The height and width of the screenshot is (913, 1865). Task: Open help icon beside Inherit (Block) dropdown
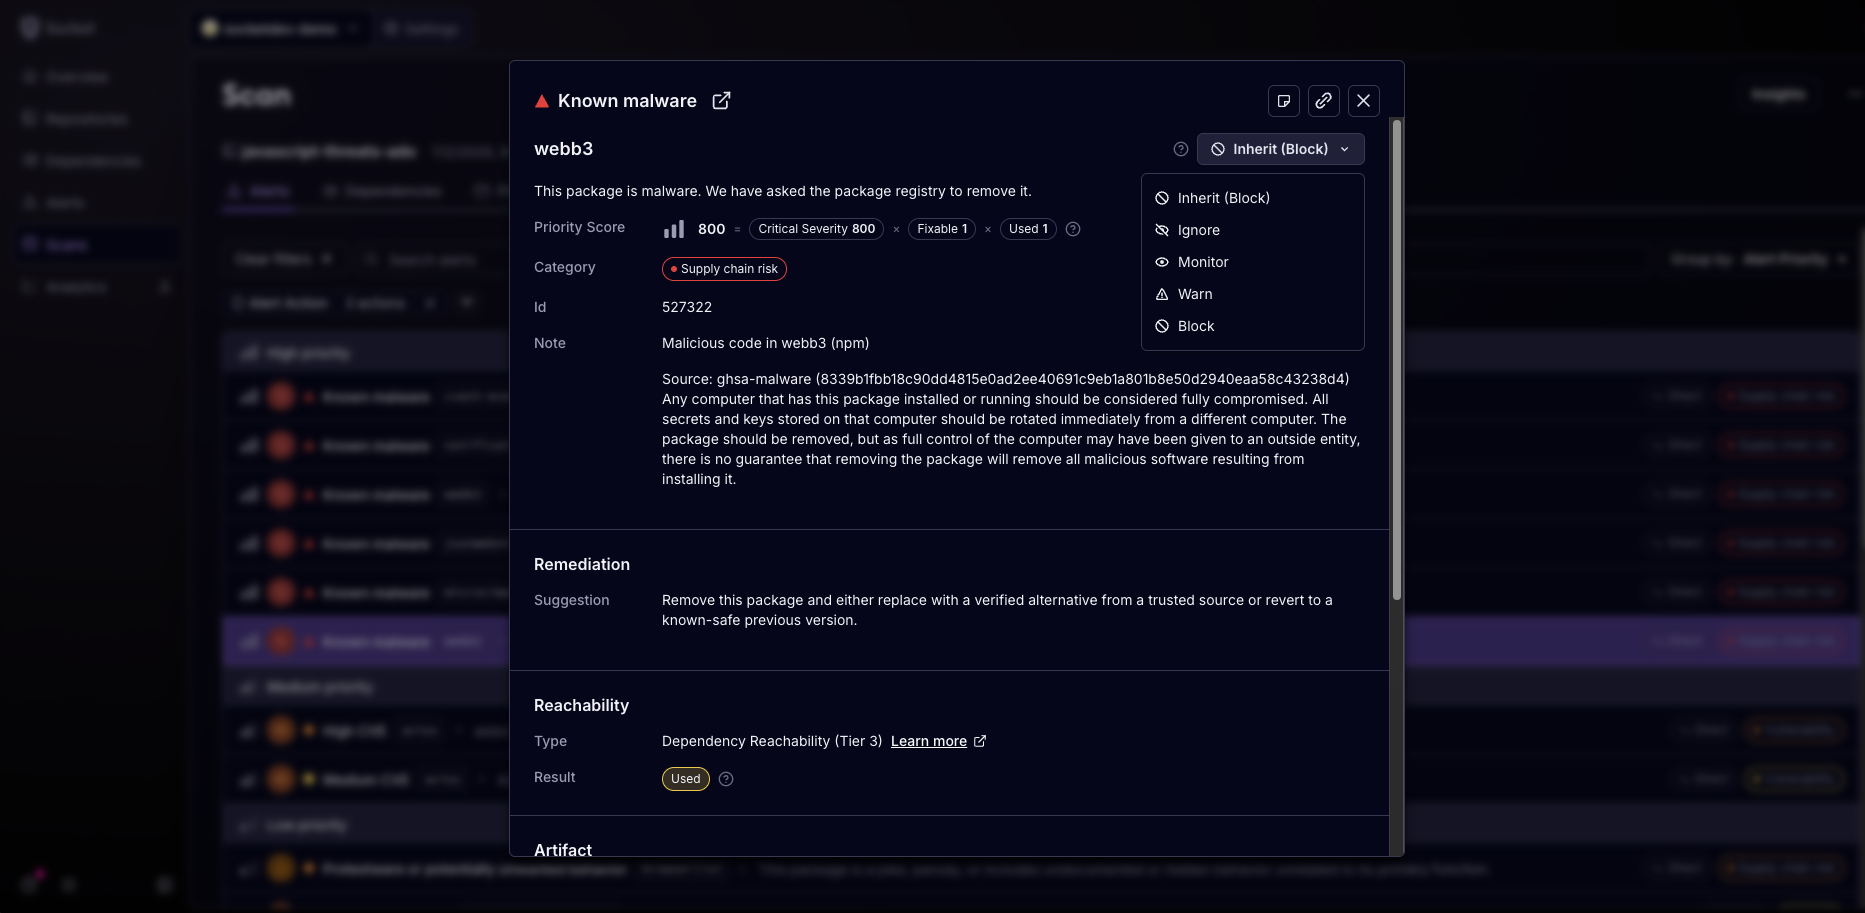pyautogui.click(x=1181, y=149)
